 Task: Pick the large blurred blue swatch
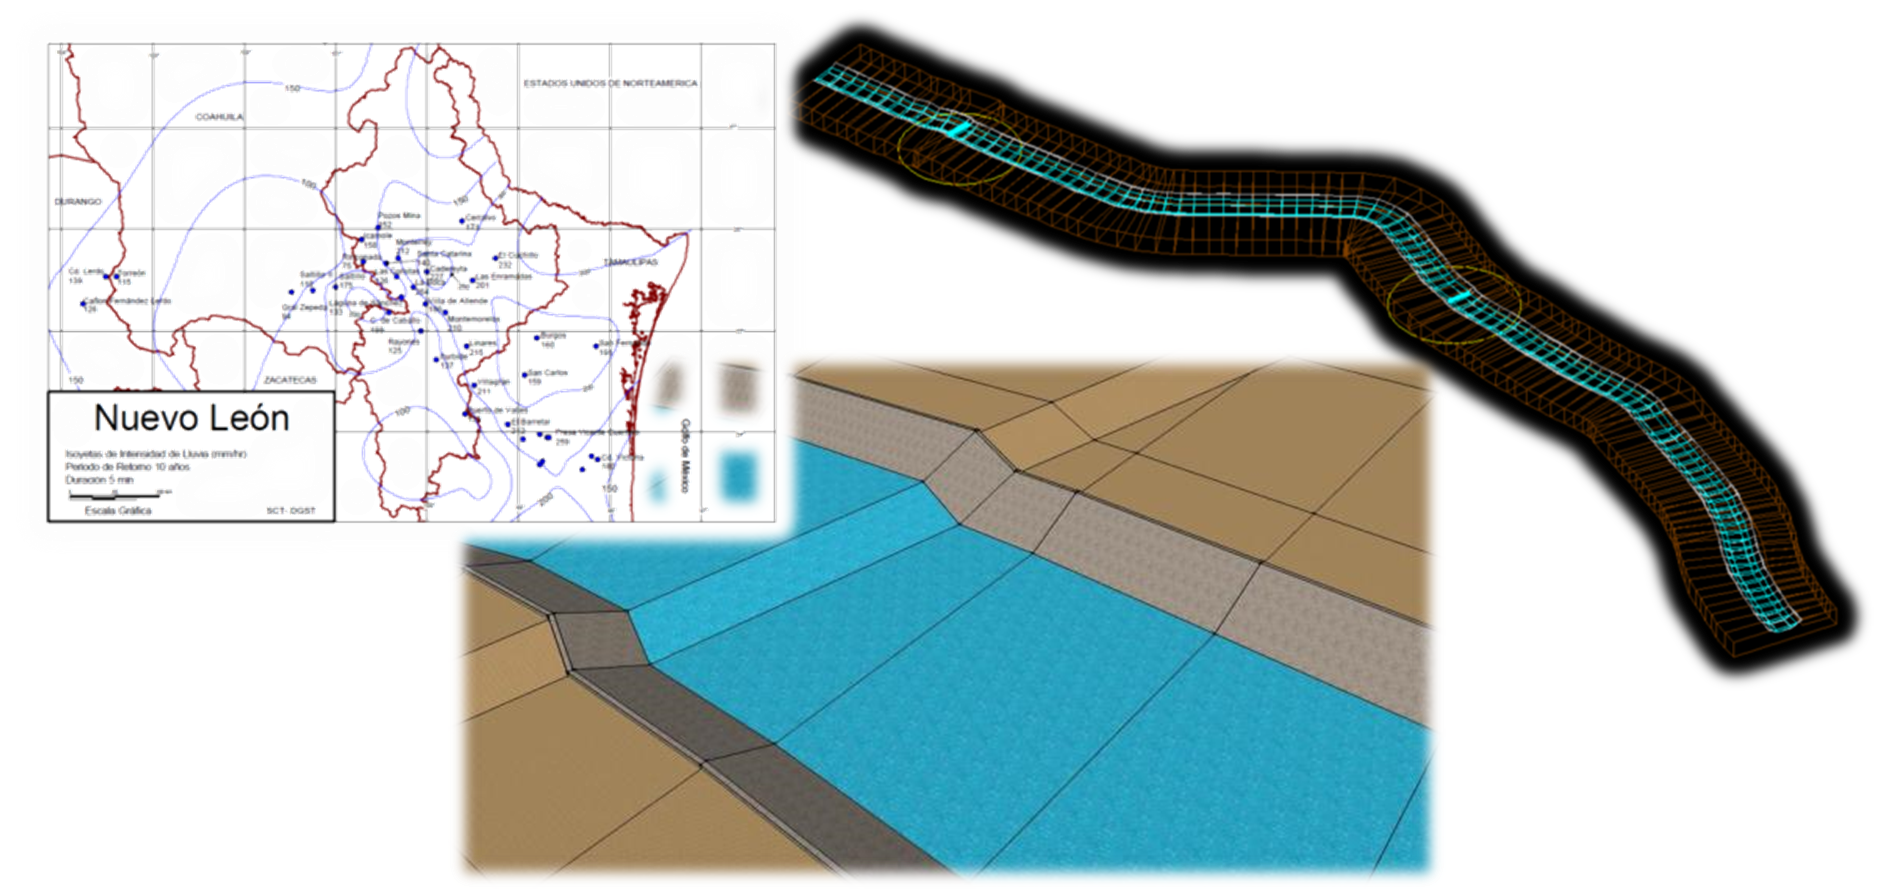click(740, 474)
